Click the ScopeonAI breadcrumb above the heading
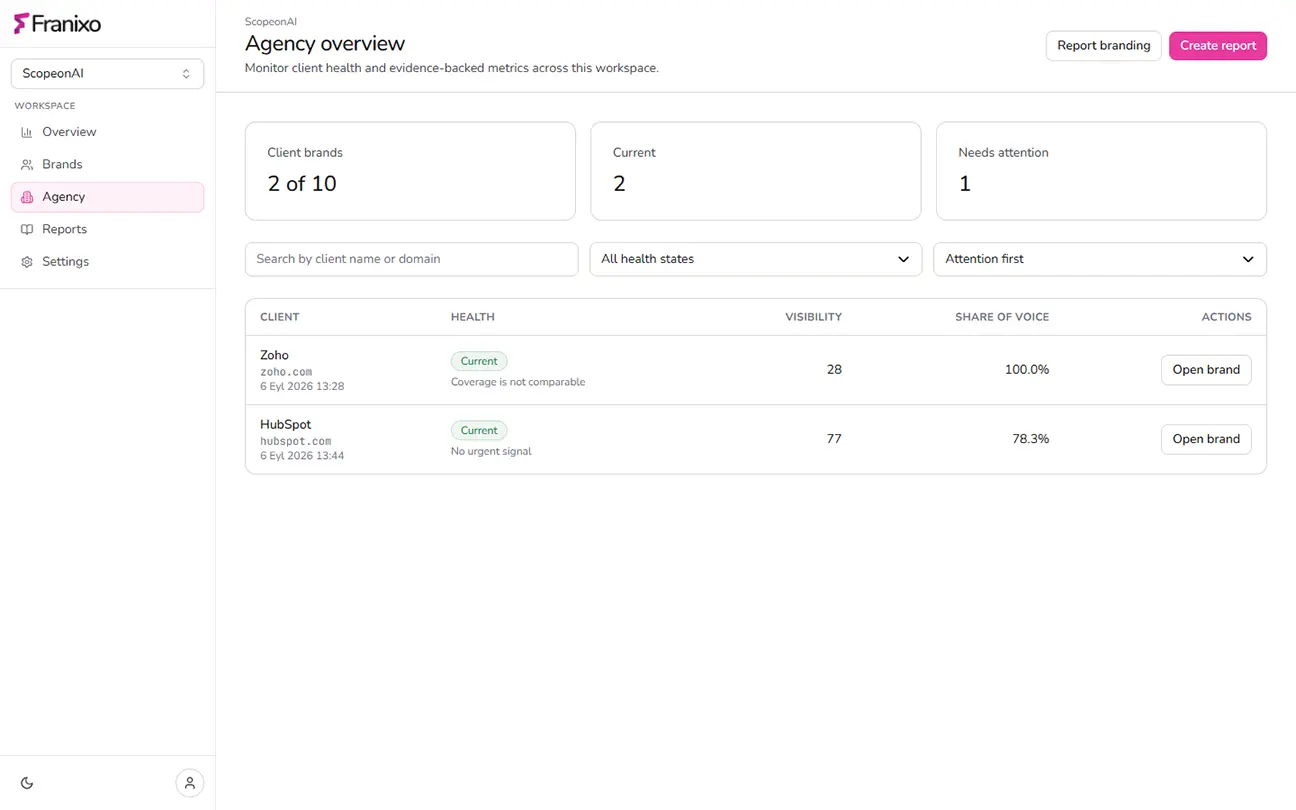The image size is (1296, 810). 271,21
